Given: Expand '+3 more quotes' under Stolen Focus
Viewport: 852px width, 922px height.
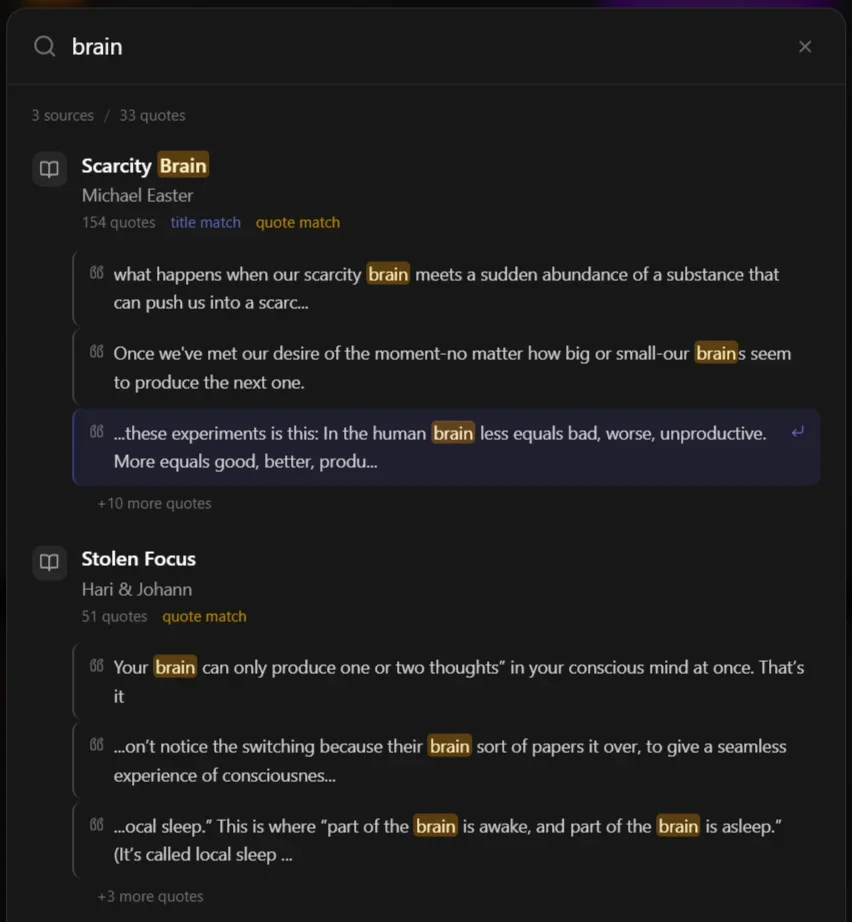Looking at the screenshot, I should click(150, 896).
